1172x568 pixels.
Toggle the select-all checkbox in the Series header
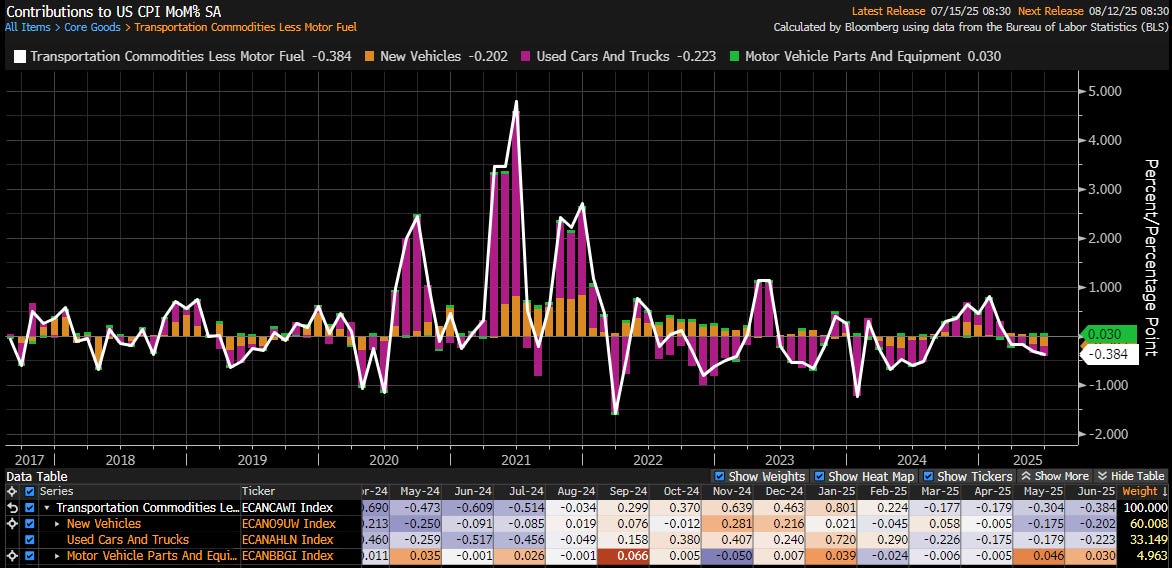30,492
